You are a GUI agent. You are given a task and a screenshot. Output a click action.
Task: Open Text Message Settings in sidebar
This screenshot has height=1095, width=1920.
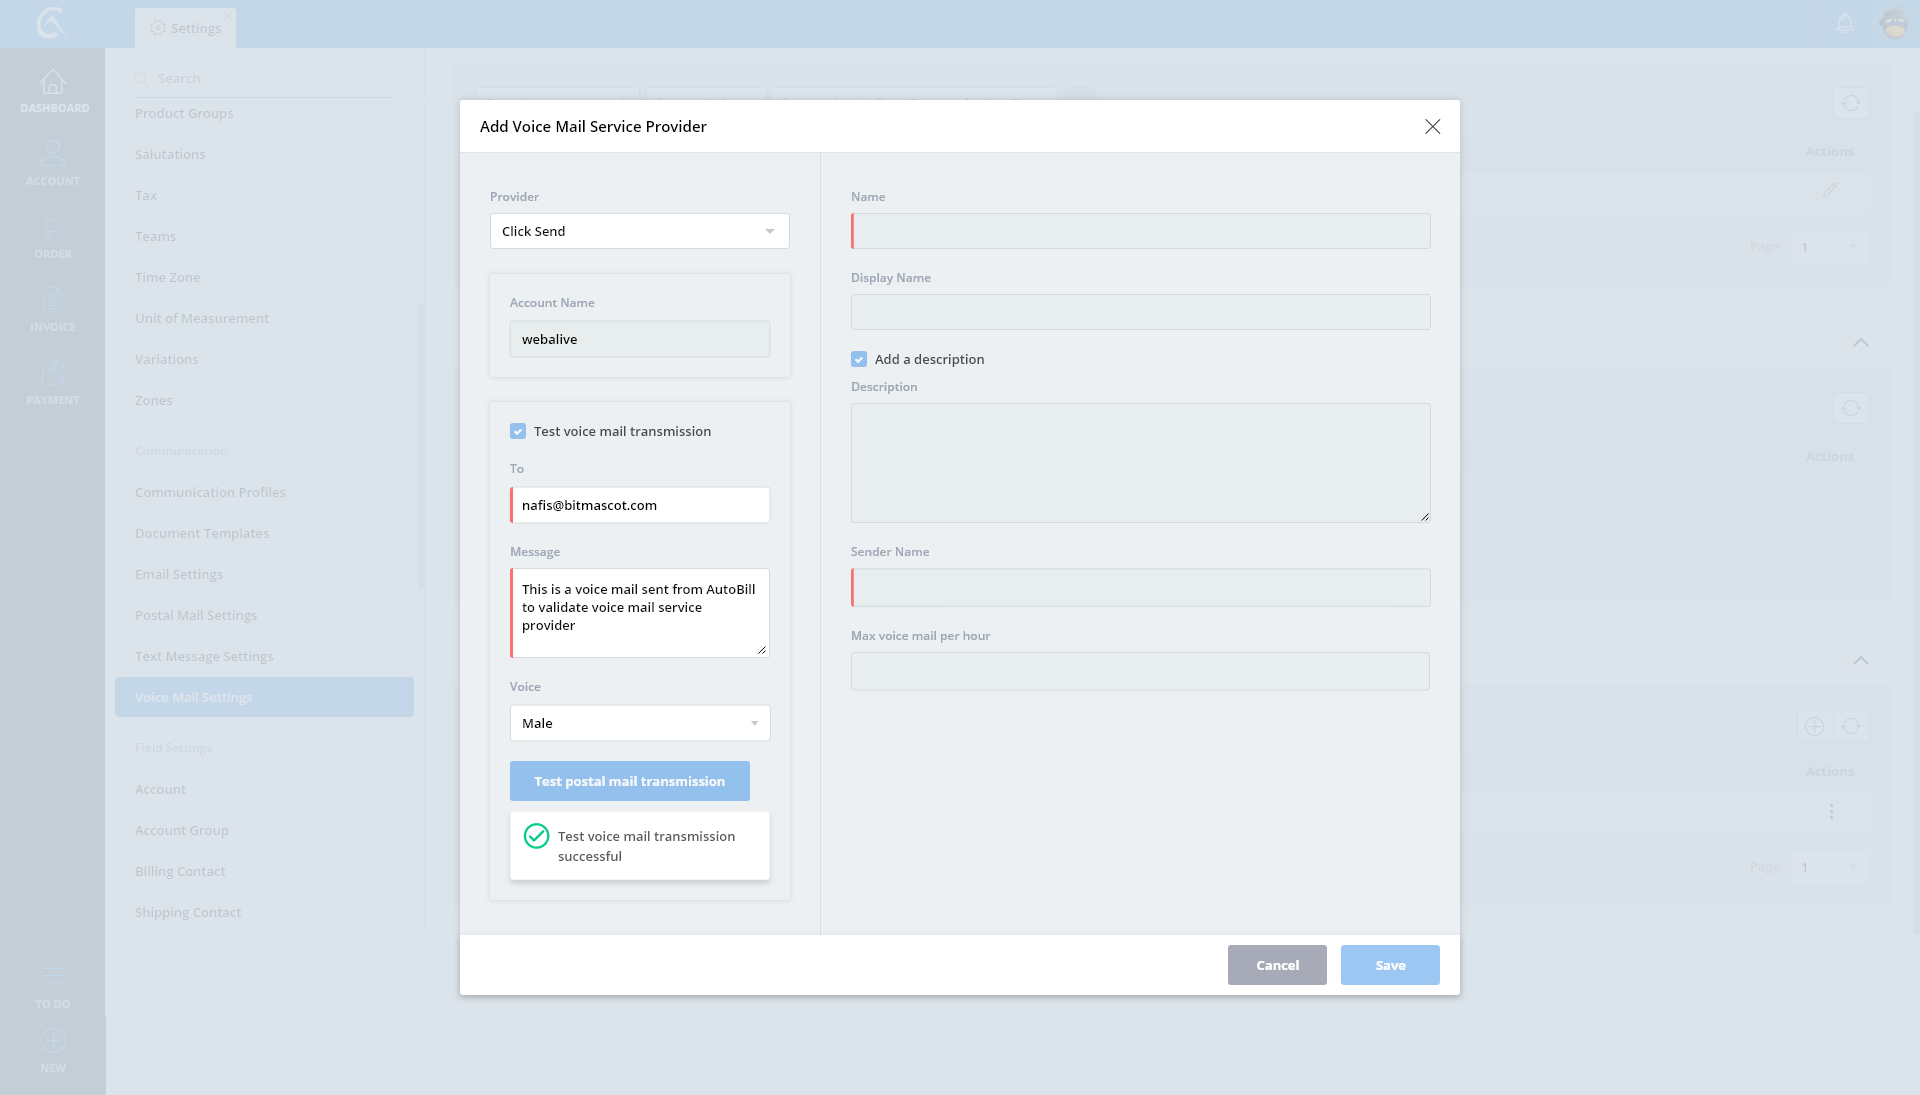click(x=204, y=656)
